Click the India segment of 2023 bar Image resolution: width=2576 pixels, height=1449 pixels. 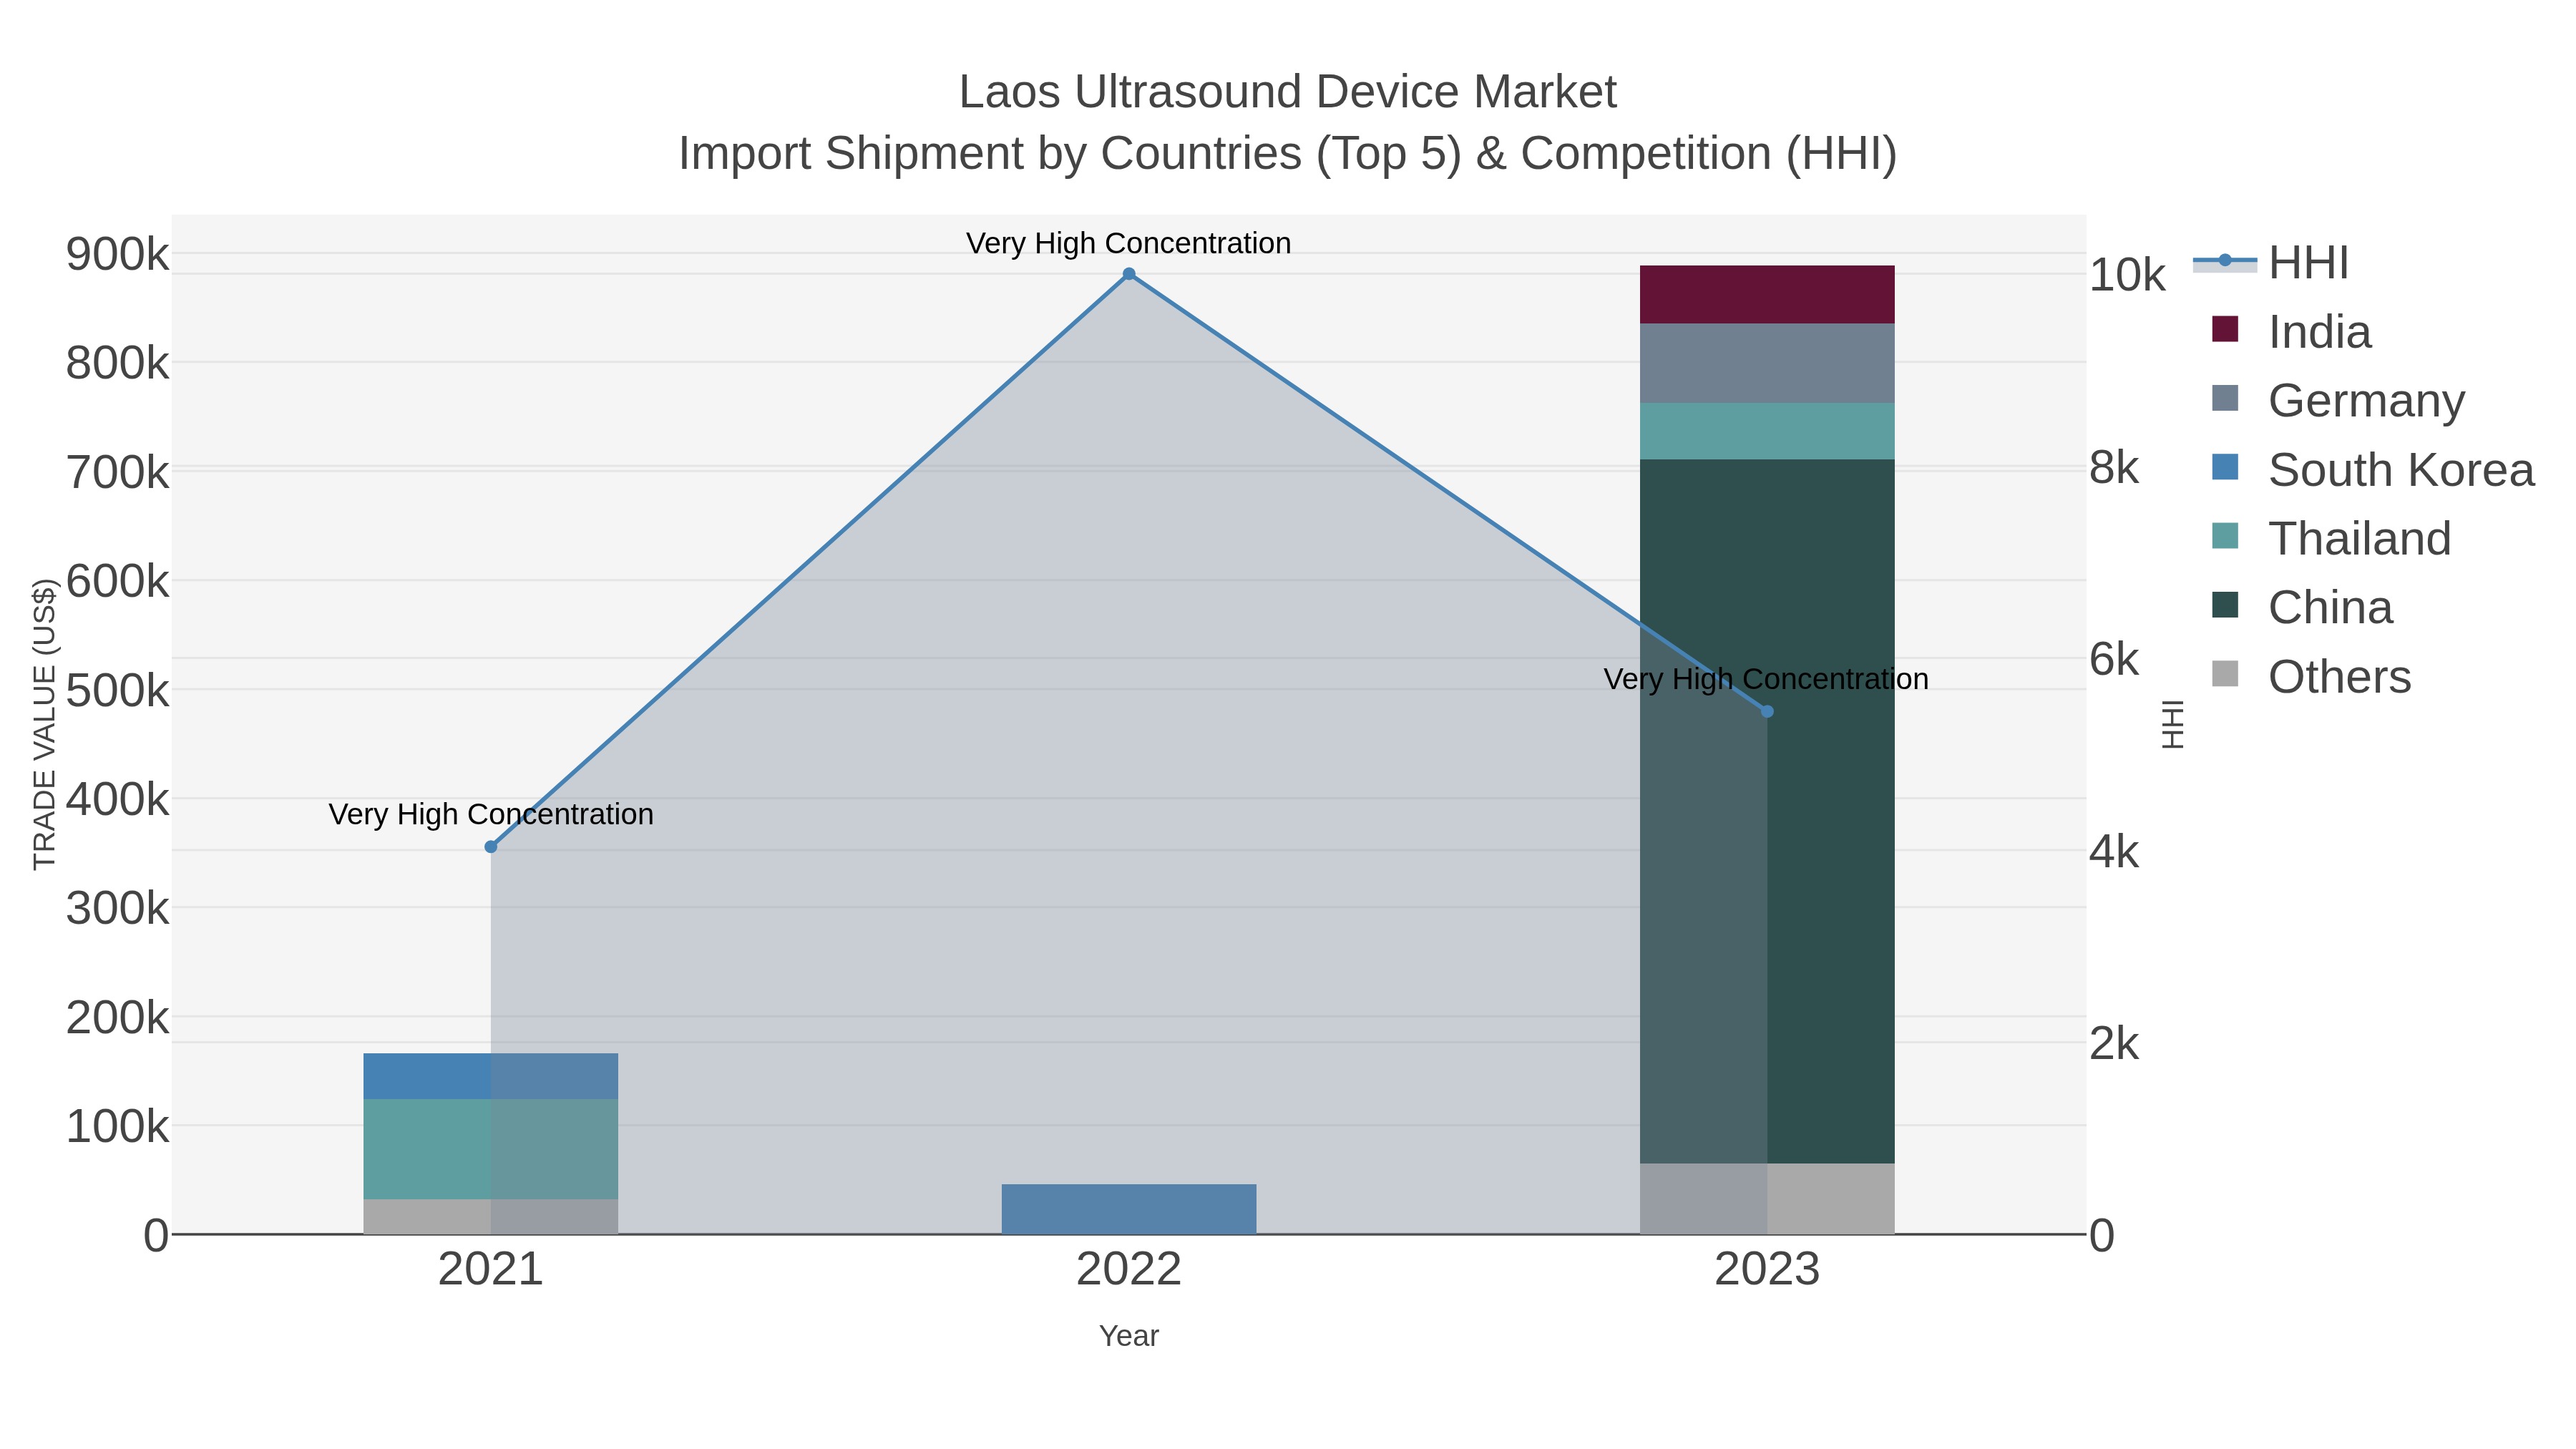coord(1767,295)
